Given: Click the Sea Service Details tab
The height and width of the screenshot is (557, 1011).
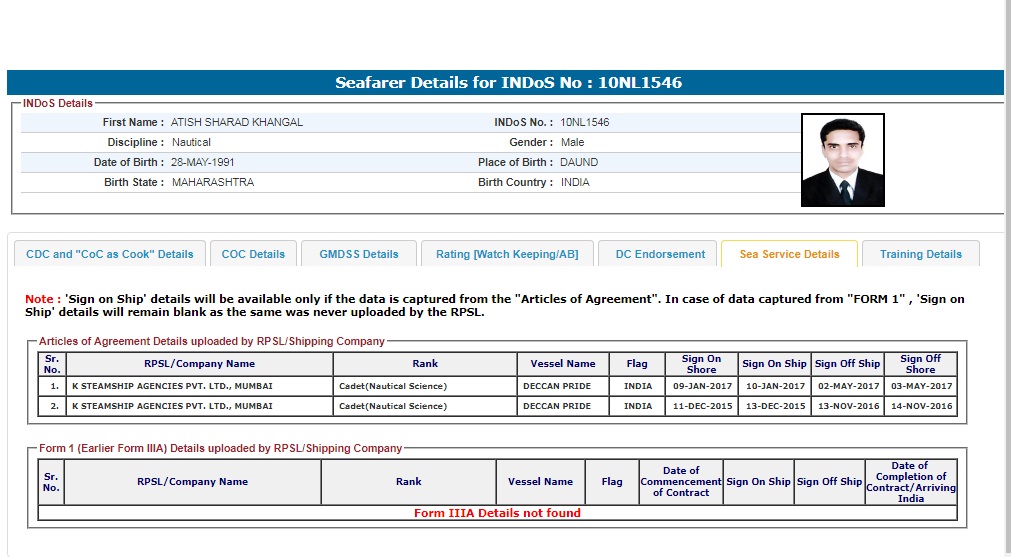Looking at the screenshot, I should pos(789,254).
